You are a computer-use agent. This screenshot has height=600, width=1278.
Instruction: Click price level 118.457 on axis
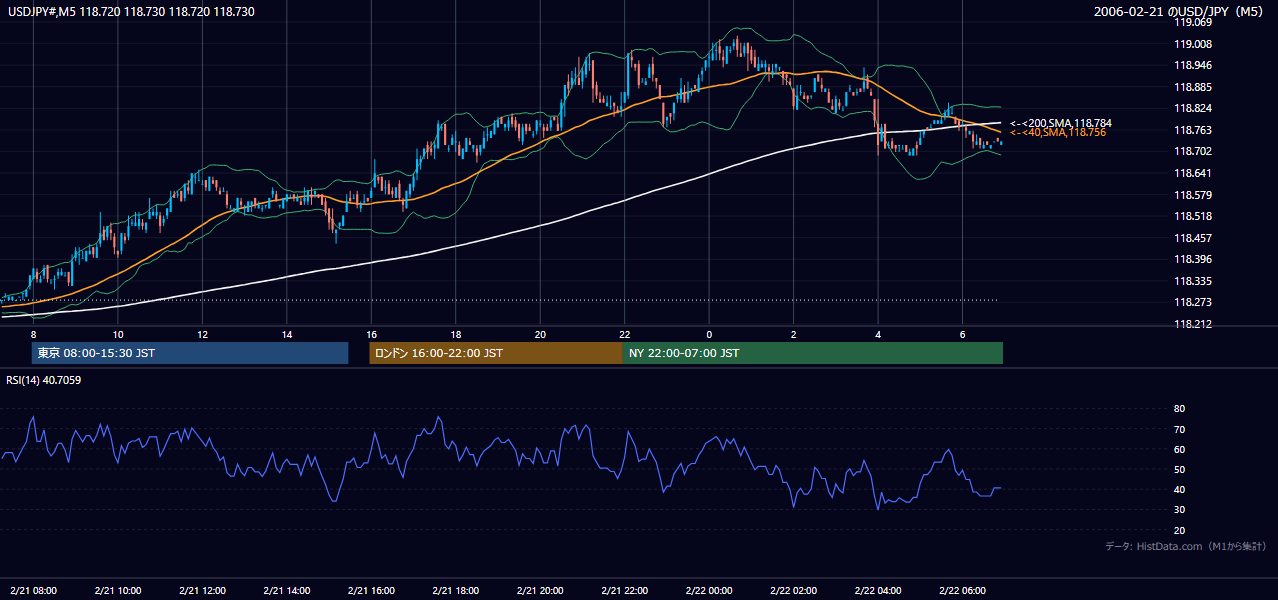(x=1193, y=238)
